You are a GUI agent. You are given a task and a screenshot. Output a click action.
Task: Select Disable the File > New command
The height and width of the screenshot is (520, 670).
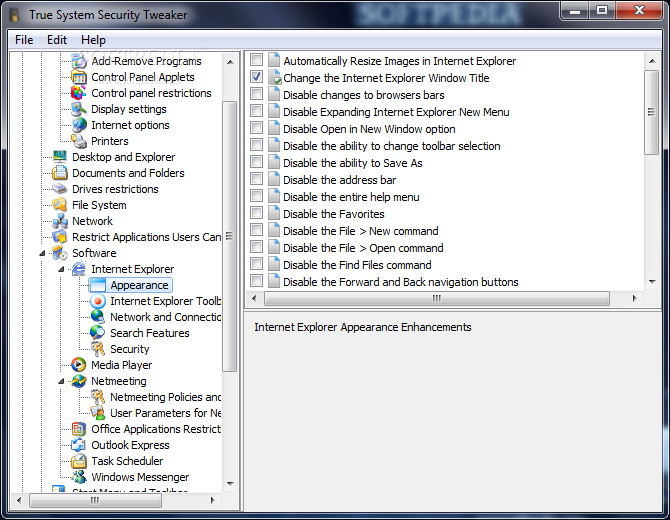(x=360, y=231)
